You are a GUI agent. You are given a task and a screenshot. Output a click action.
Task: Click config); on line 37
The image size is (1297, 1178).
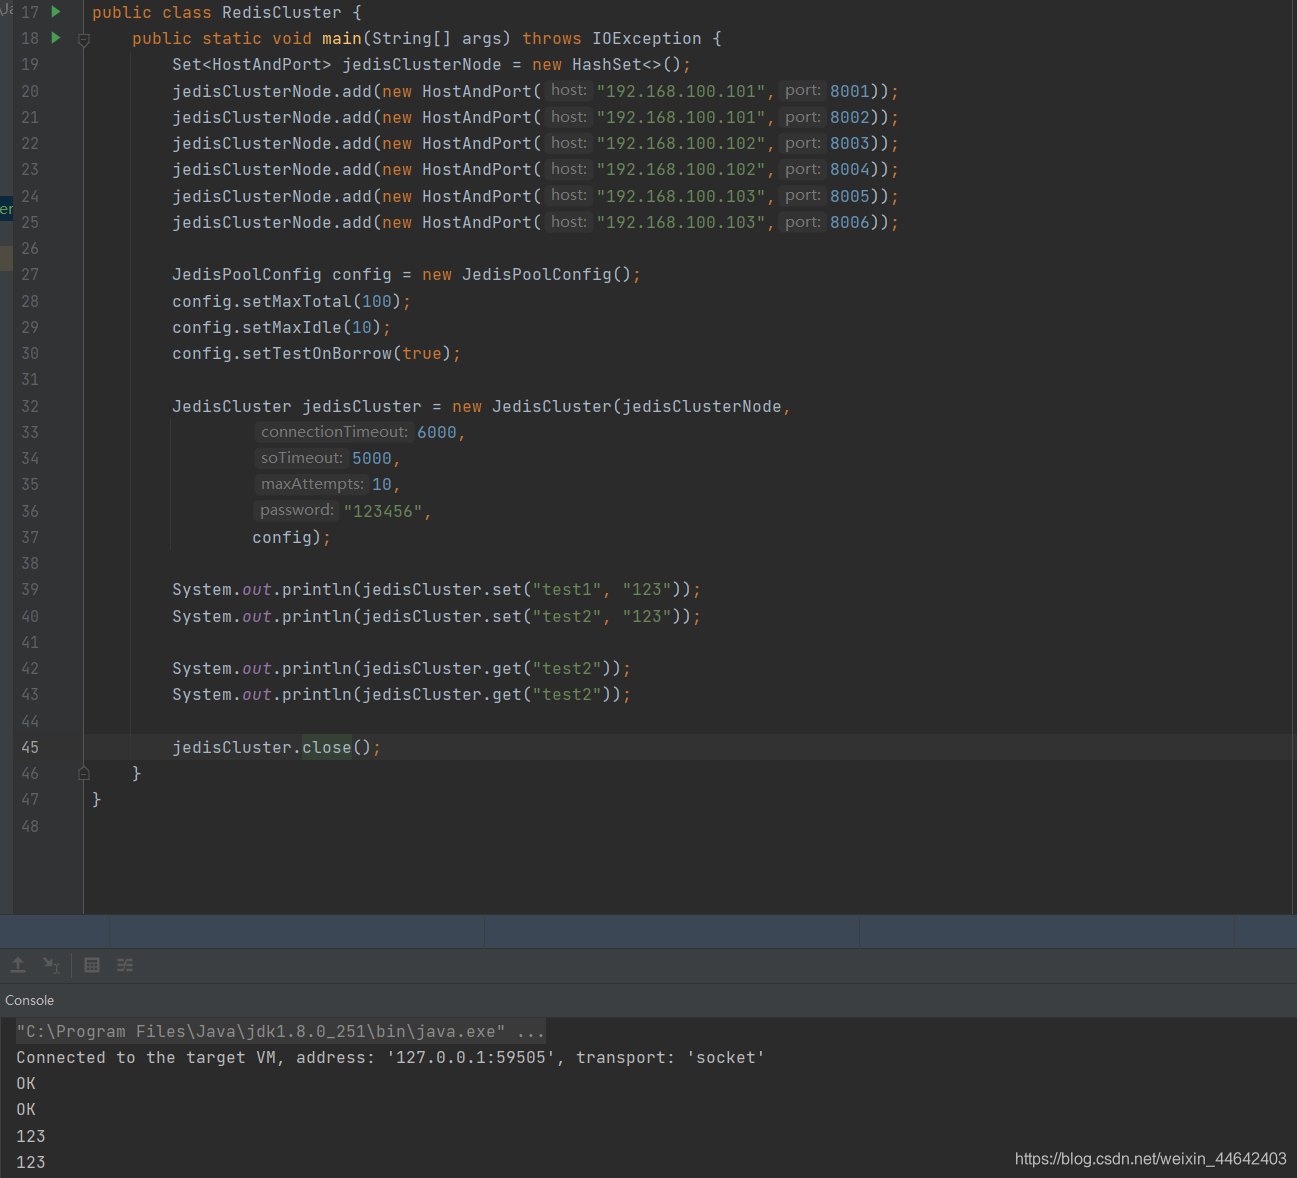(291, 537)
